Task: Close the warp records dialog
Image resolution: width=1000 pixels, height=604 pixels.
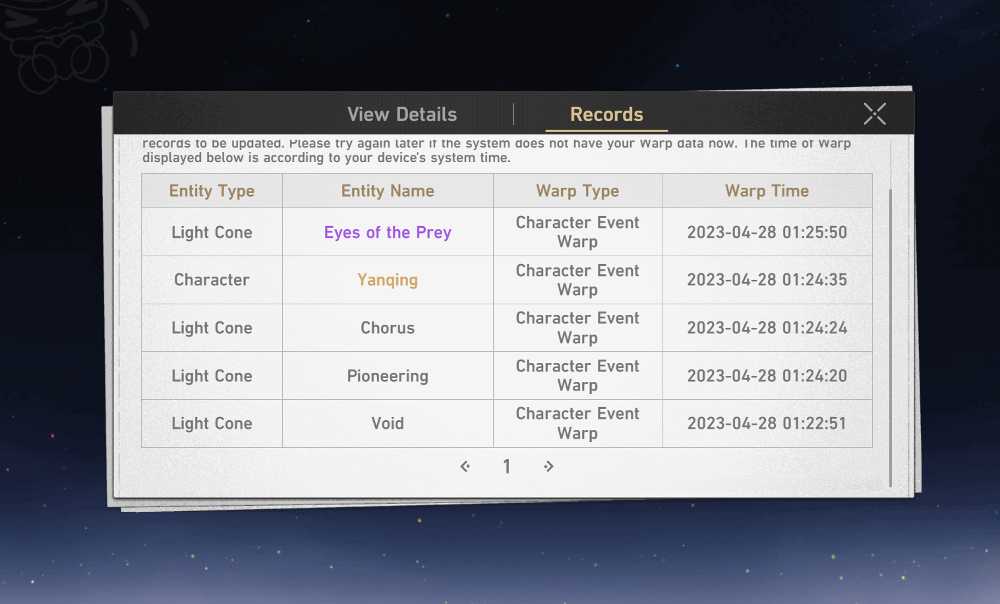Action: [874, 114]
